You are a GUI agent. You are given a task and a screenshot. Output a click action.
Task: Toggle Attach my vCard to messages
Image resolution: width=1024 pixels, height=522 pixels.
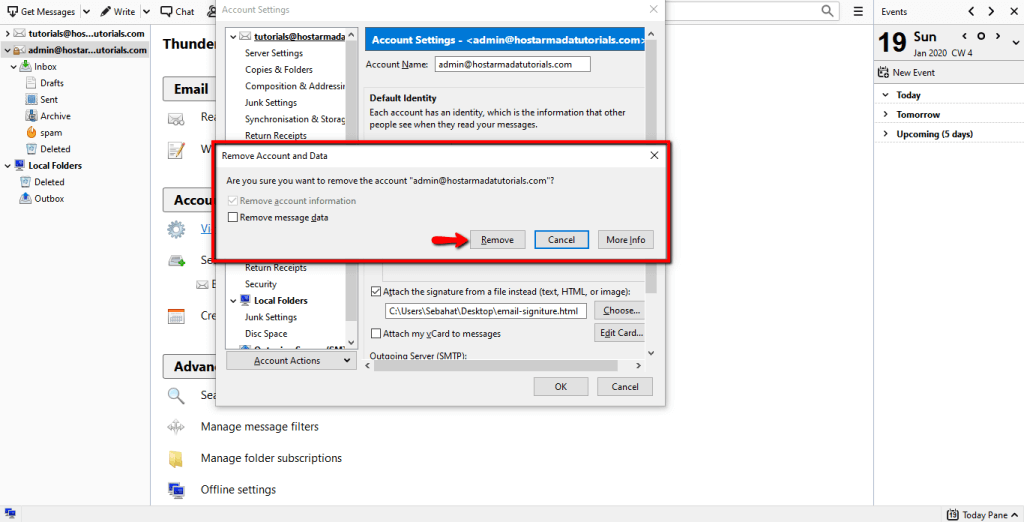376,334
